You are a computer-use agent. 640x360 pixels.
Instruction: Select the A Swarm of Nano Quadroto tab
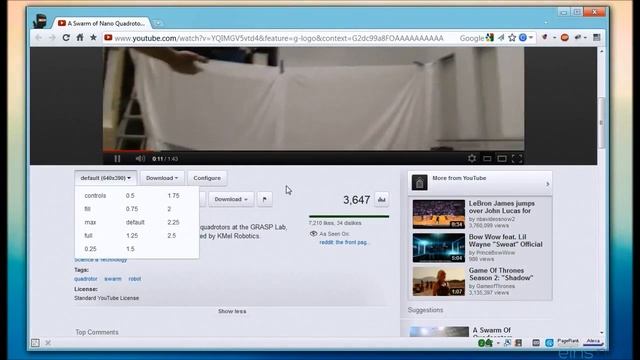[x=102, y=23]
